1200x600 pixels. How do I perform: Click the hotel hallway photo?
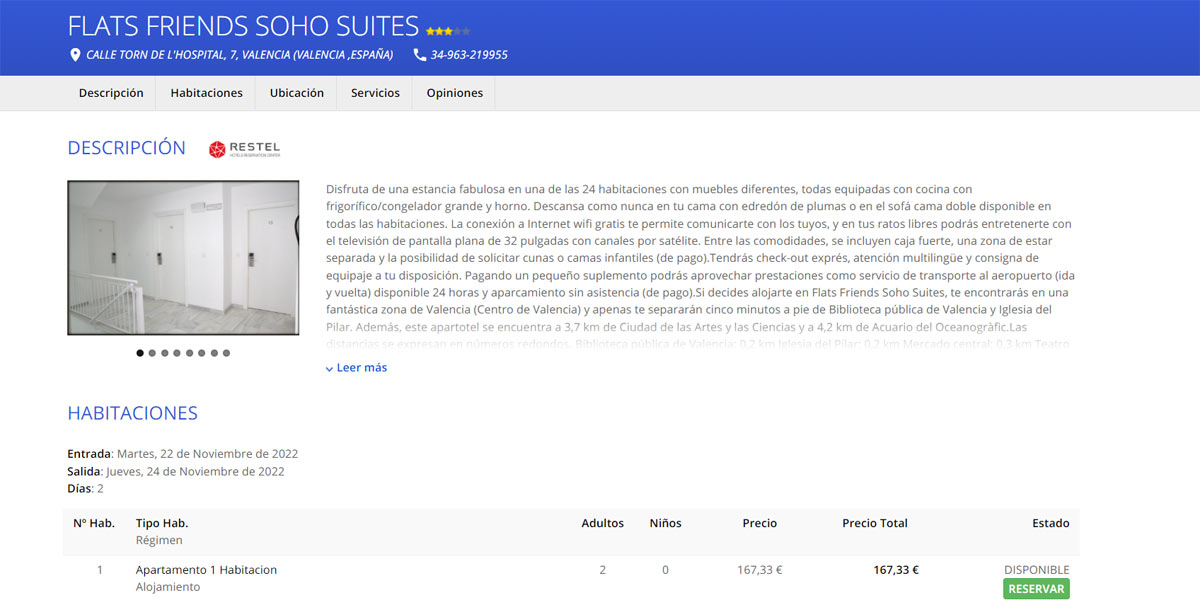point(183,258)
